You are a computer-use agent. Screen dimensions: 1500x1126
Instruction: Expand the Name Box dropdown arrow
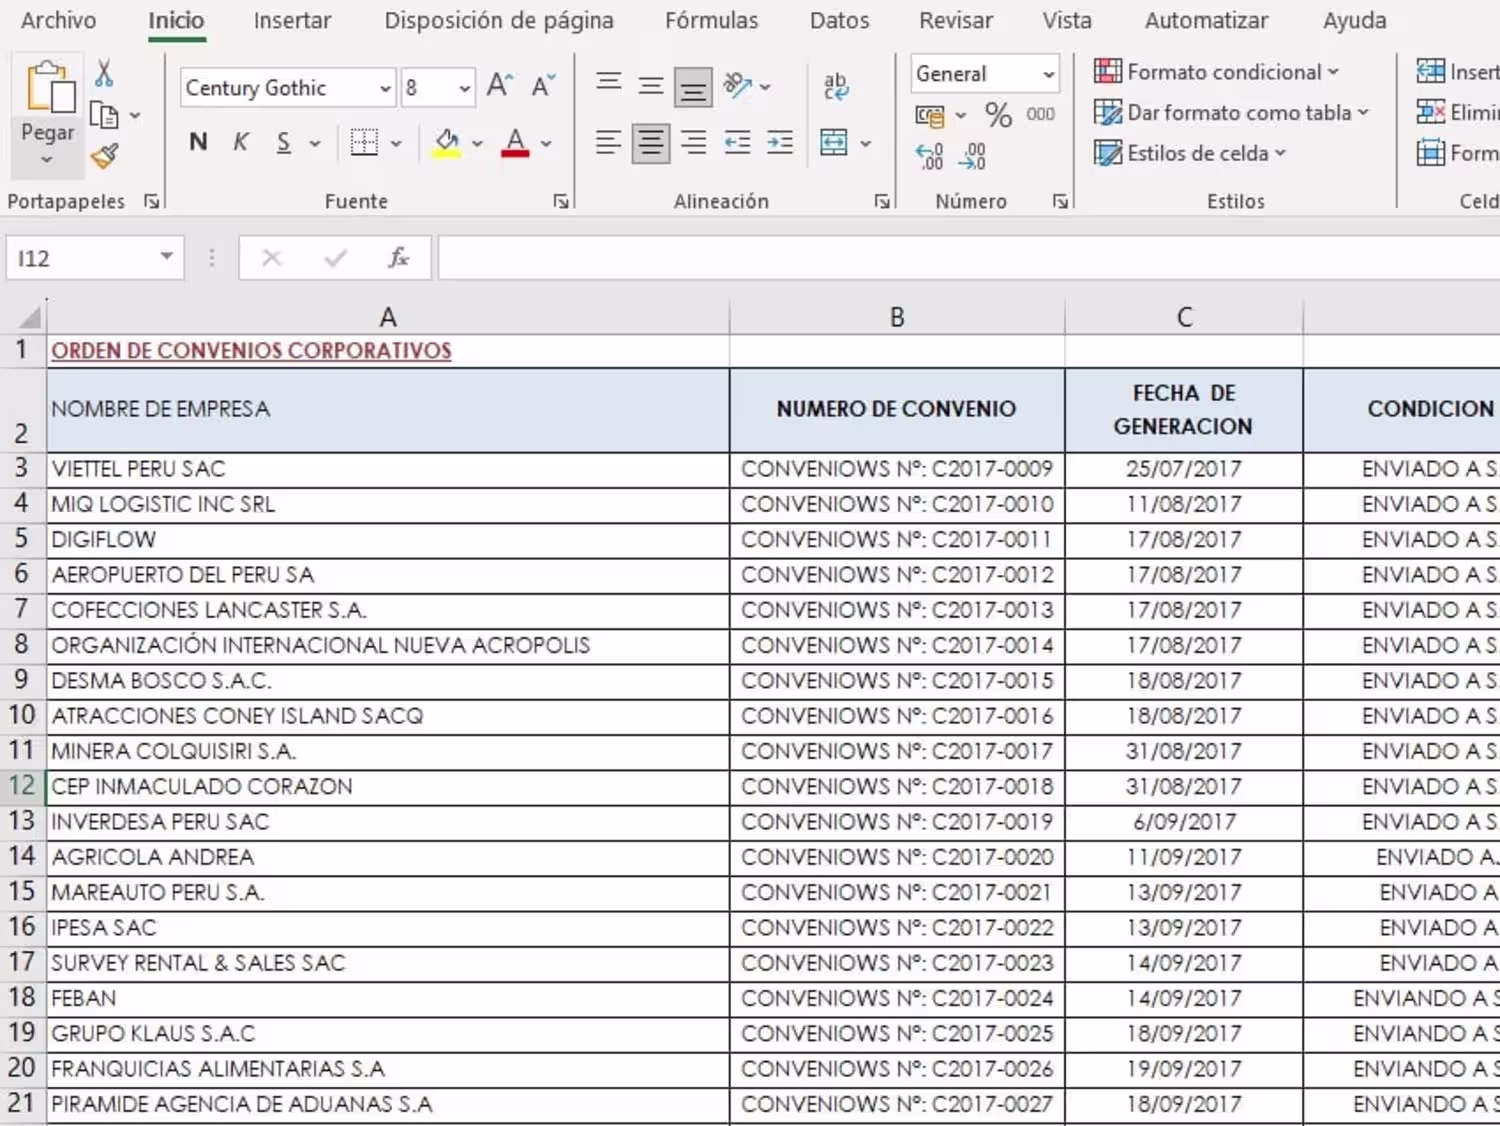click(167, 257)
